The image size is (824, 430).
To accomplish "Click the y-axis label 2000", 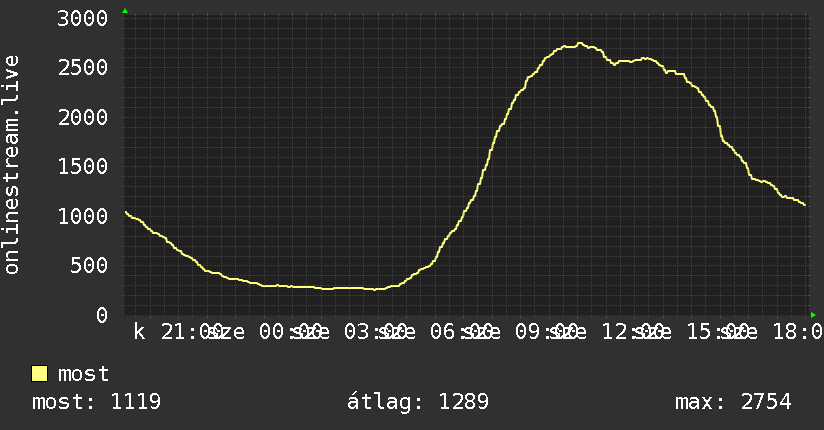I will pos(83,117).
